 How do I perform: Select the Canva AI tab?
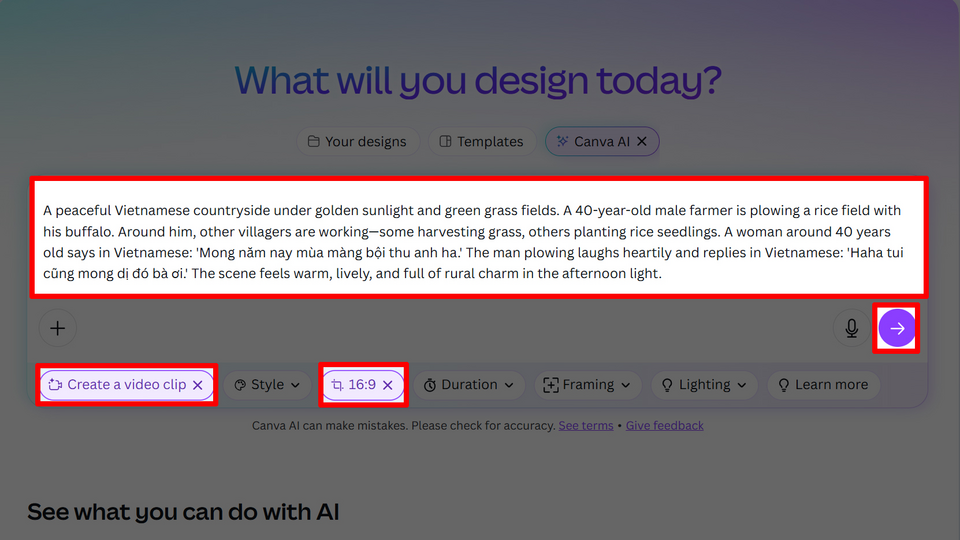point(593,142)
